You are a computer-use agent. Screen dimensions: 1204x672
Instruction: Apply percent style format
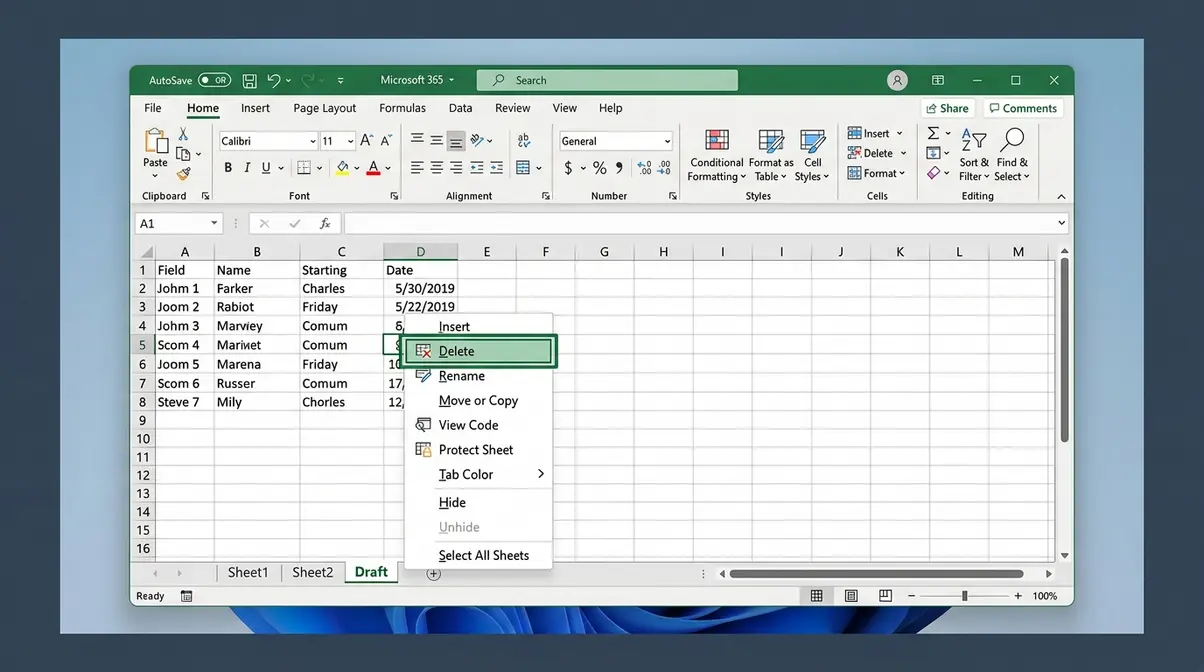coord(599,168)
